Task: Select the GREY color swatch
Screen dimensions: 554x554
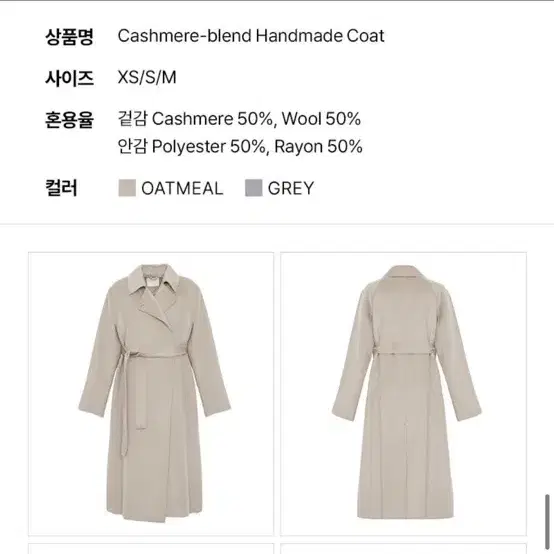Action: (253, 188)
